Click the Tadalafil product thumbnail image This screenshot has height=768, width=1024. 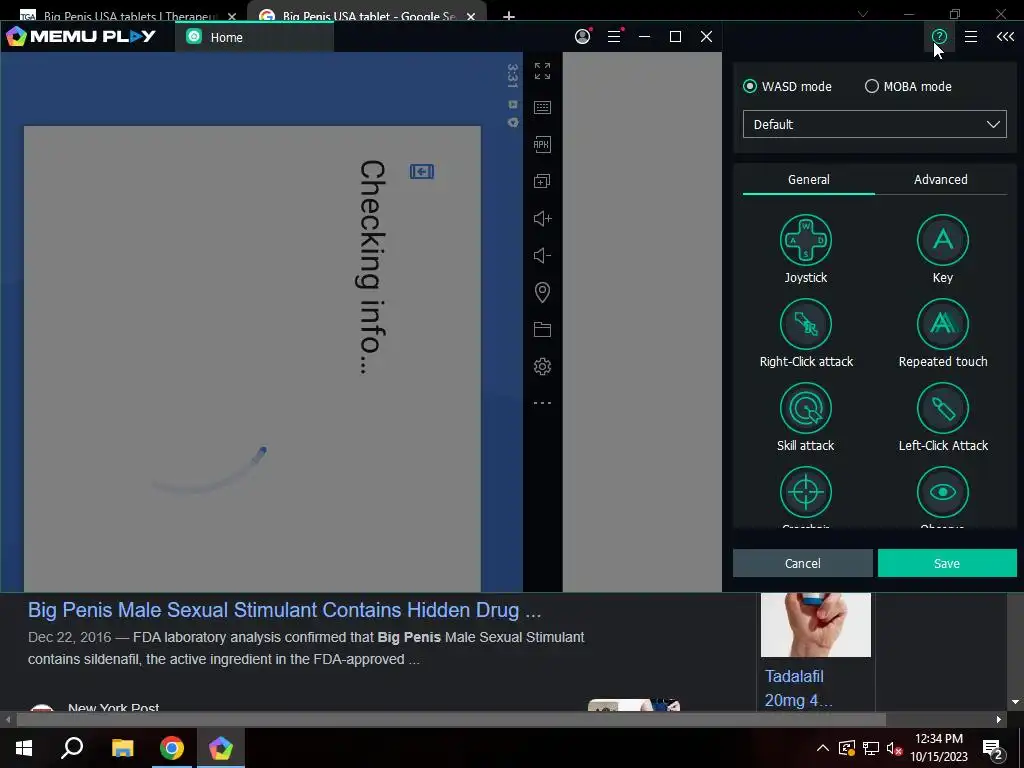pyautogui.click(x=816, y=624)
